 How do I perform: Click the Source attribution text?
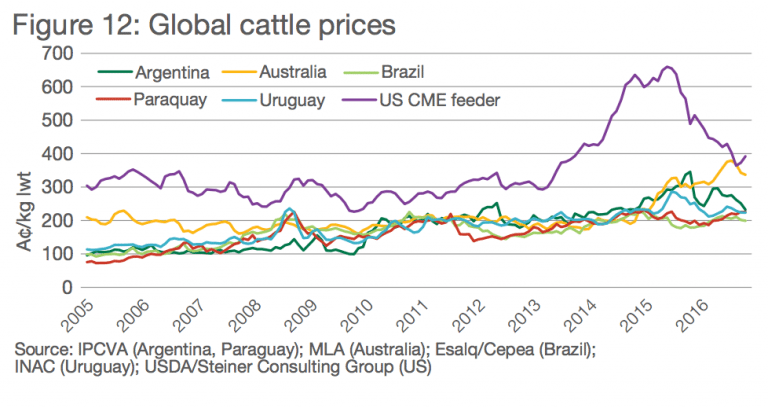click(x=305, y=359)
